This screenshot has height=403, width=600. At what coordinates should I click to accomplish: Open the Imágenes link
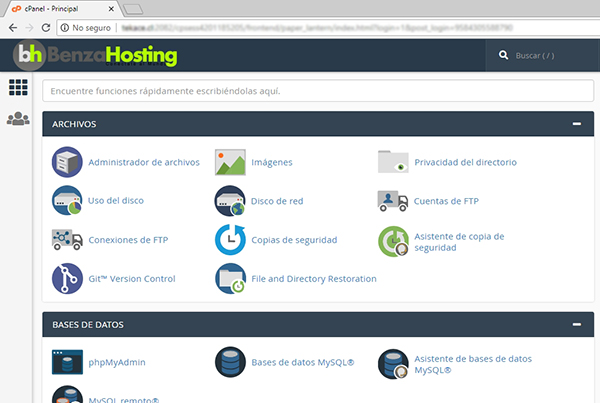[x=272, y=162]
